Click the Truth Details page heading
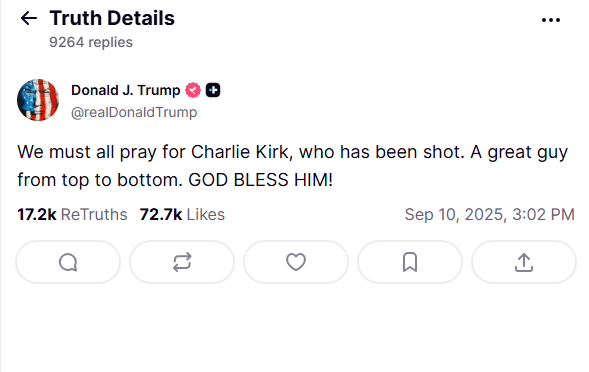Image resolution: width=589 pixels, height=372 pixels. 112,18
